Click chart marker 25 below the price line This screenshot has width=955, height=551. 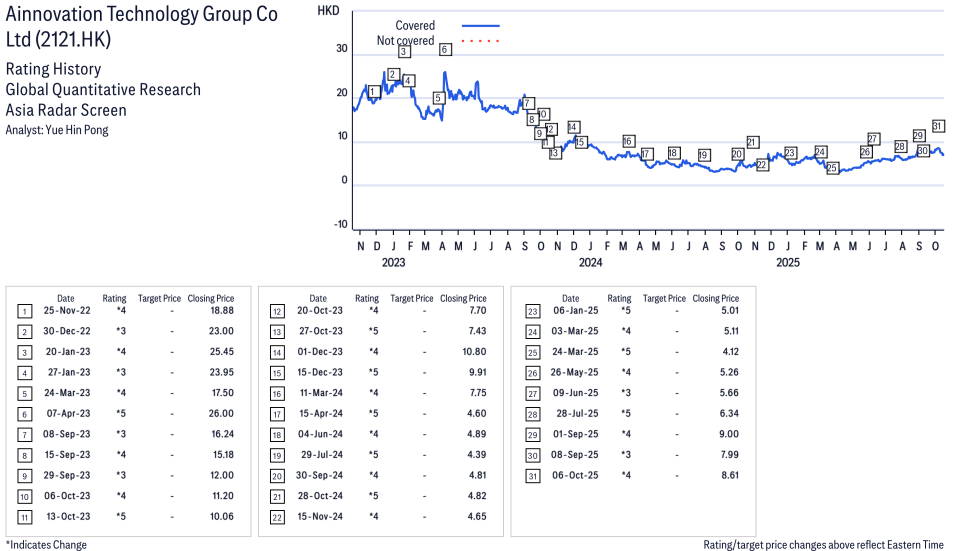click(x=832, y=168)
